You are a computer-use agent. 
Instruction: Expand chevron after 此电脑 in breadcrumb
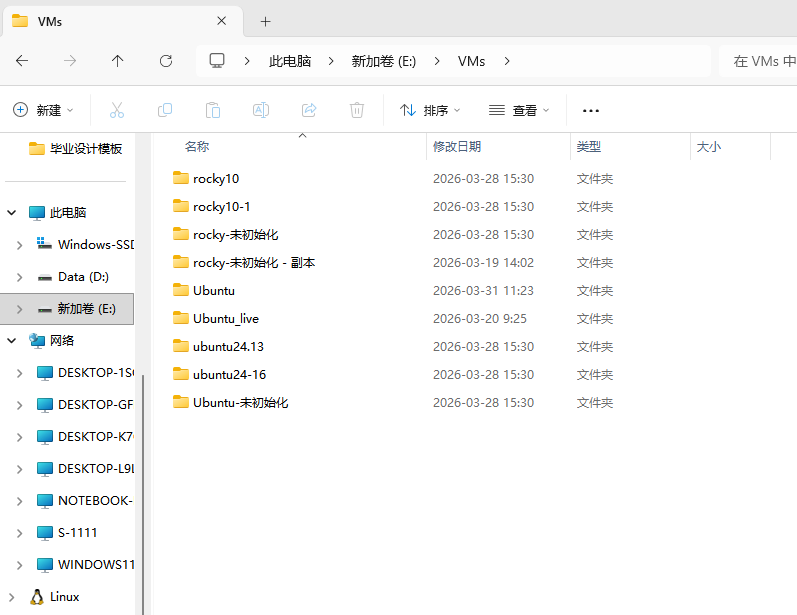pyautogui.click(x=331, y=61)
